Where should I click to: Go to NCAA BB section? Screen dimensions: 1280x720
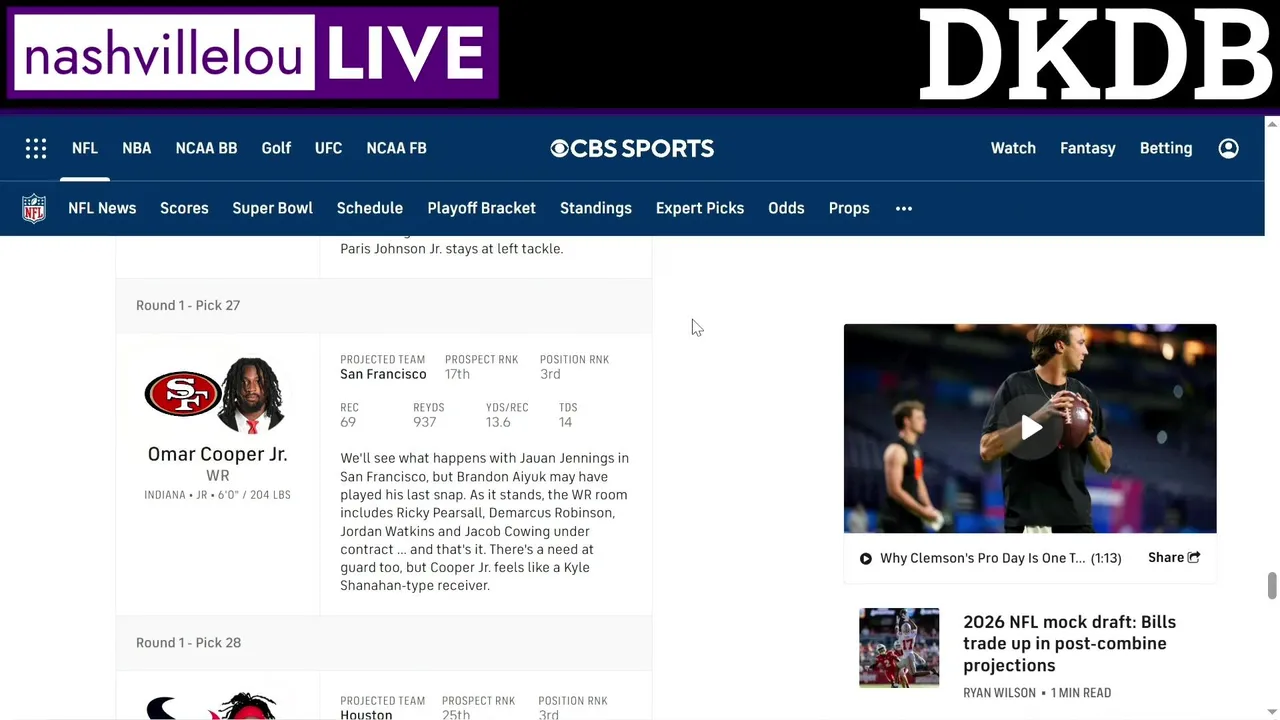(x=207, y=148)
